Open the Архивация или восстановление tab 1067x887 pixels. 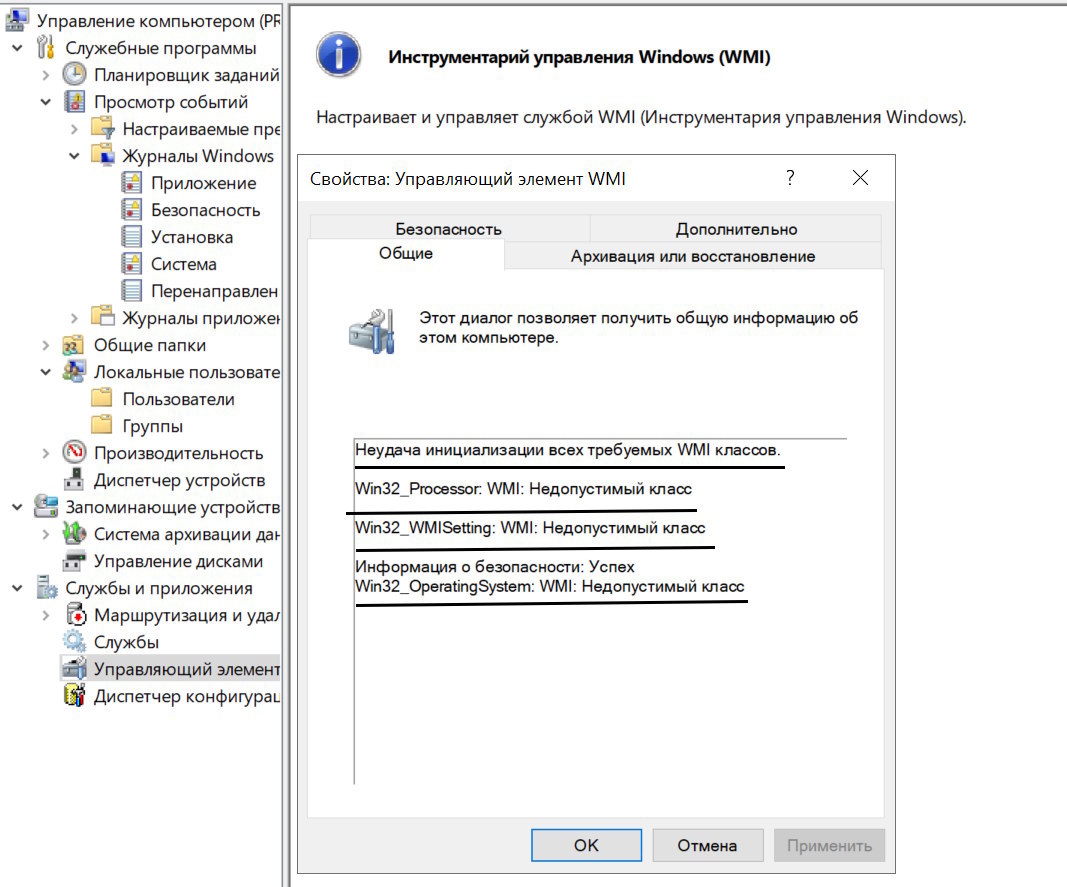coord(692,256)
